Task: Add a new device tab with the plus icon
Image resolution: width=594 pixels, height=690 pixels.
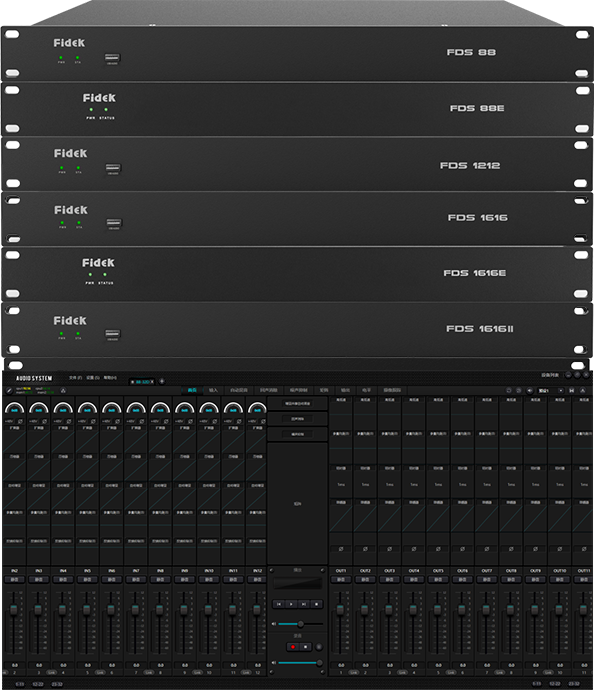Action: [161, 381]
